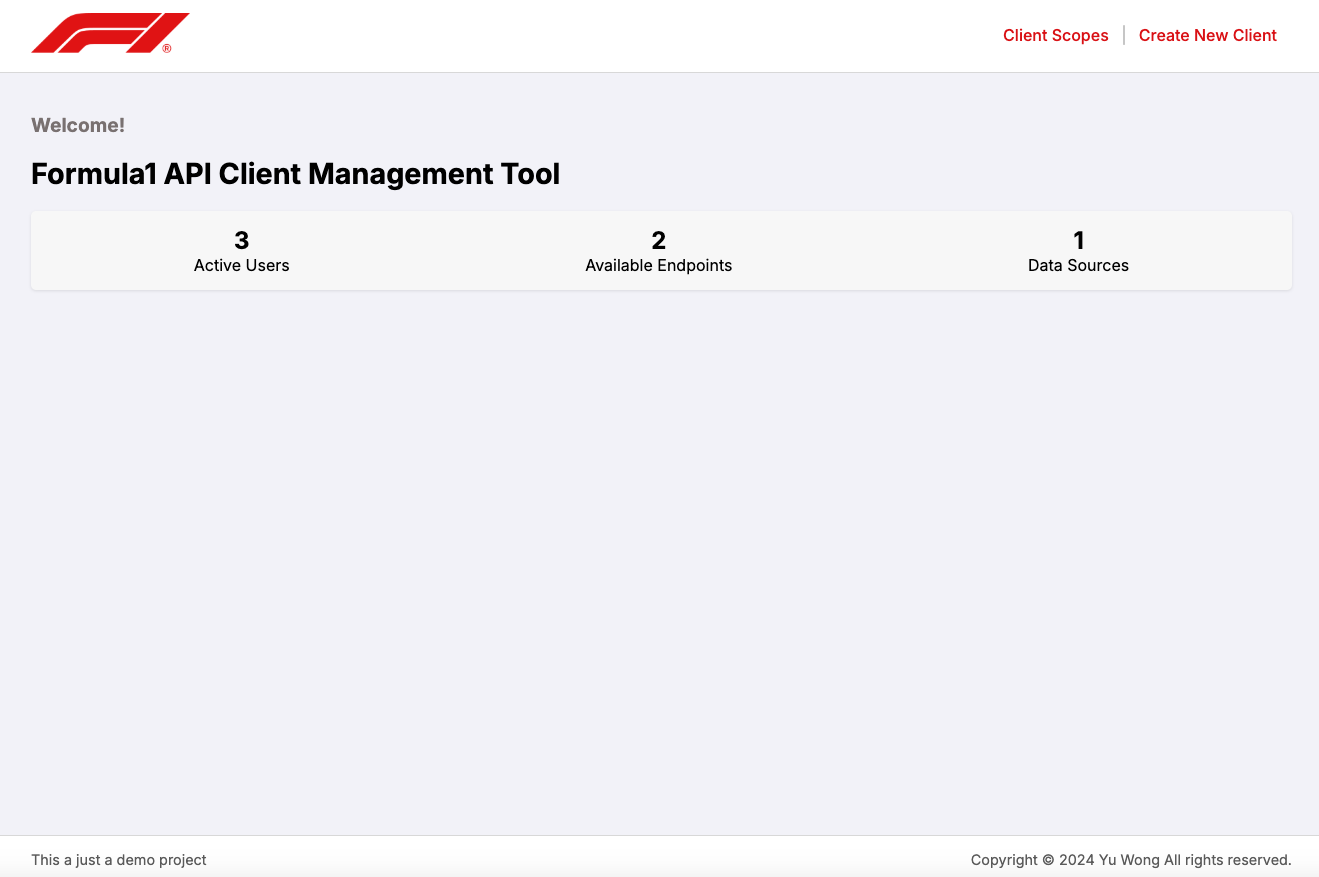Open the Create New Client link
Screen dimensions: 1319x877
[x=1207, y=35]
